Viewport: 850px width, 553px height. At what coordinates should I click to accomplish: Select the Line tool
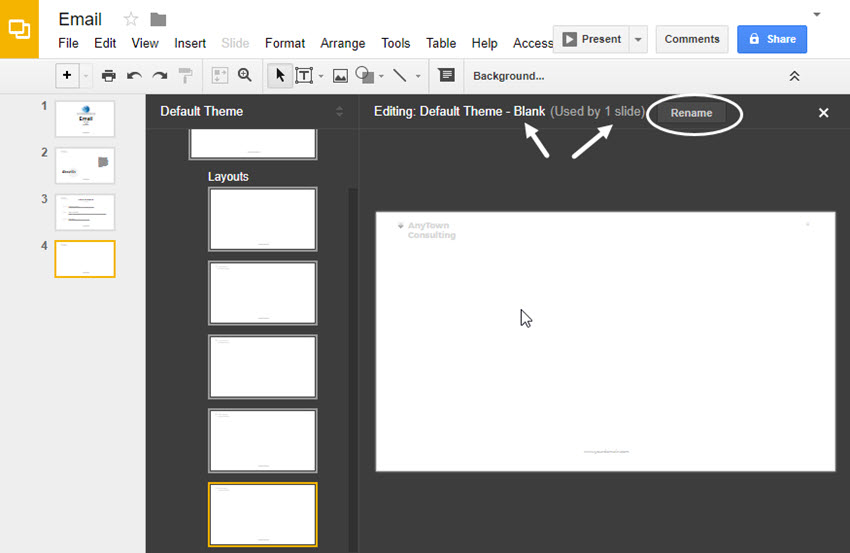point(400,75)
